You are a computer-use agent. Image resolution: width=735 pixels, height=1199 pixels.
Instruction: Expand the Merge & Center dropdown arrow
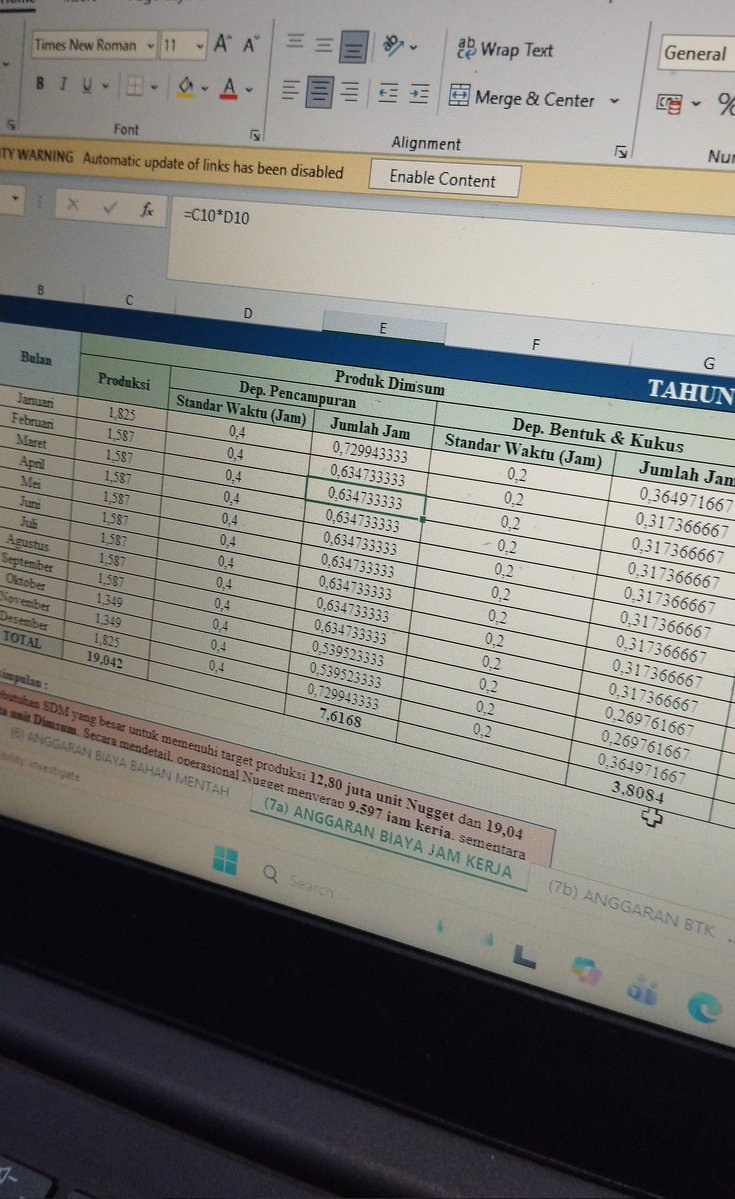pos(614,101)
